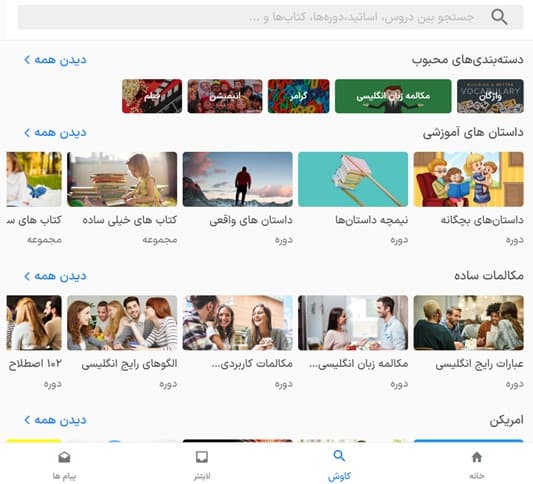Viewport: 533px width, 484px height.
Task: Open the پیام ها messages envelope icon
Action: tap(64, 457)
